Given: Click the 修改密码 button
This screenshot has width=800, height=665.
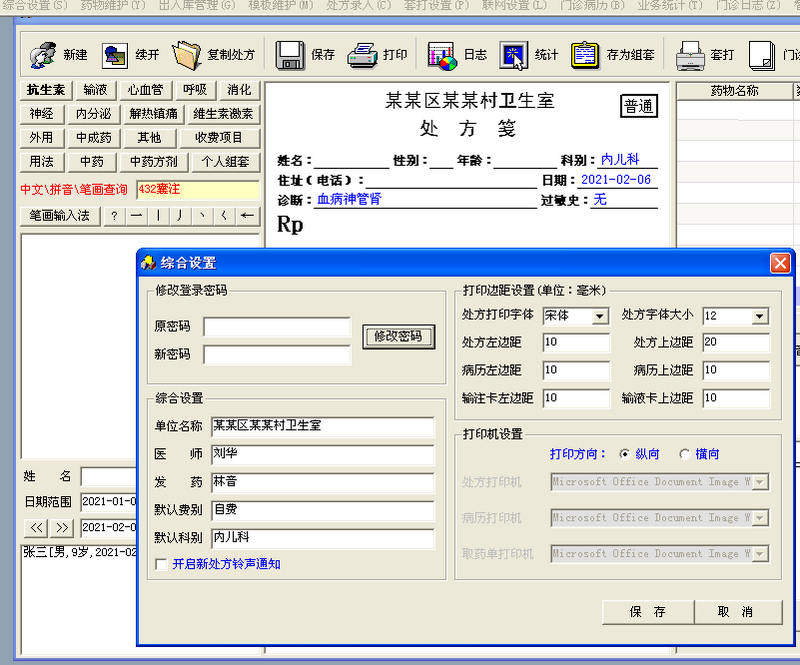Looking at the screenshot, I should tap(398, 336).
